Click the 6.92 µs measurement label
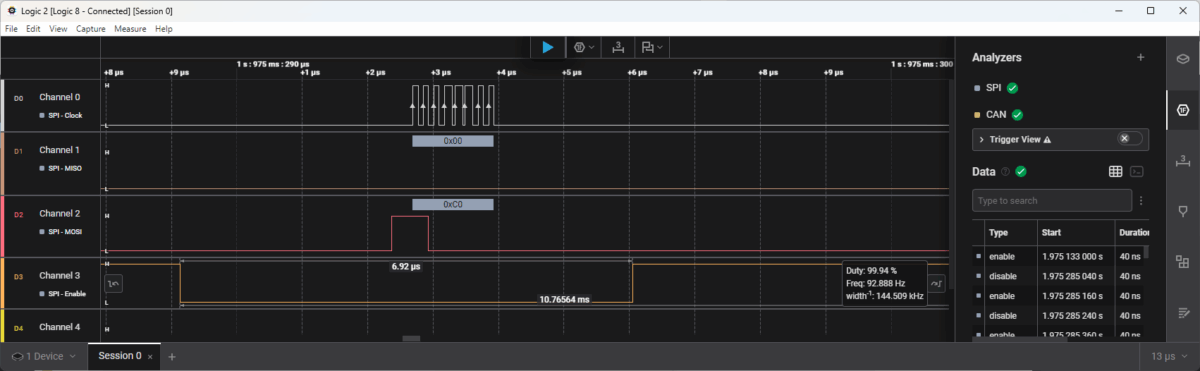1200x371 pixels. 407,267
